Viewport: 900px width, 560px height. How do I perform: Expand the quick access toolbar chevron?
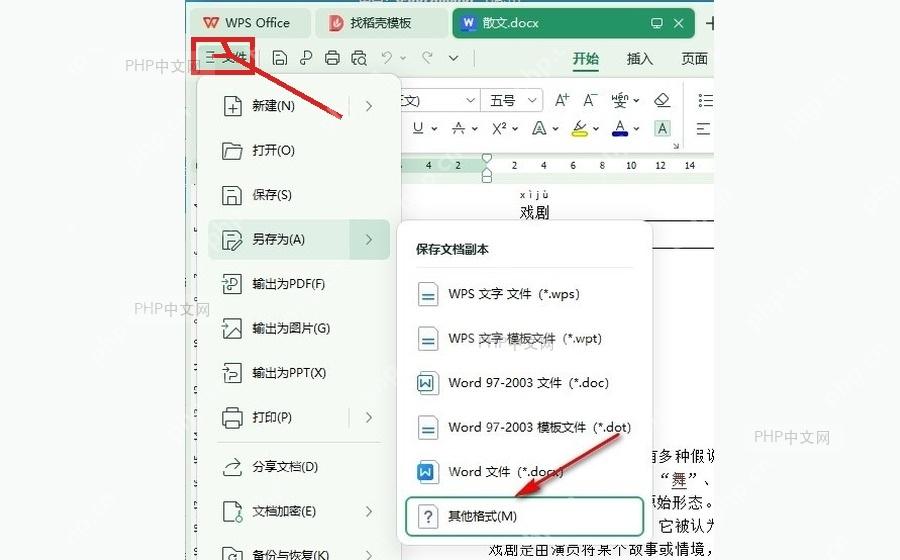point(453,58)
